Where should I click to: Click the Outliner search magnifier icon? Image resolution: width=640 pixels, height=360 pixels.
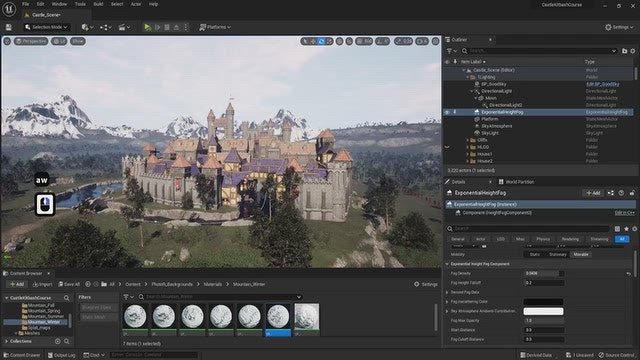point(464,51)
